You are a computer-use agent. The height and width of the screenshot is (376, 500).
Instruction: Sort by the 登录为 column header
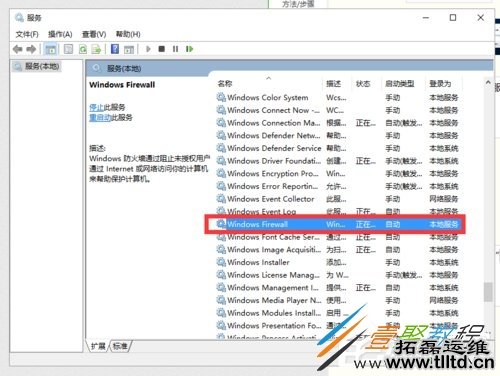tap(440, 83)
